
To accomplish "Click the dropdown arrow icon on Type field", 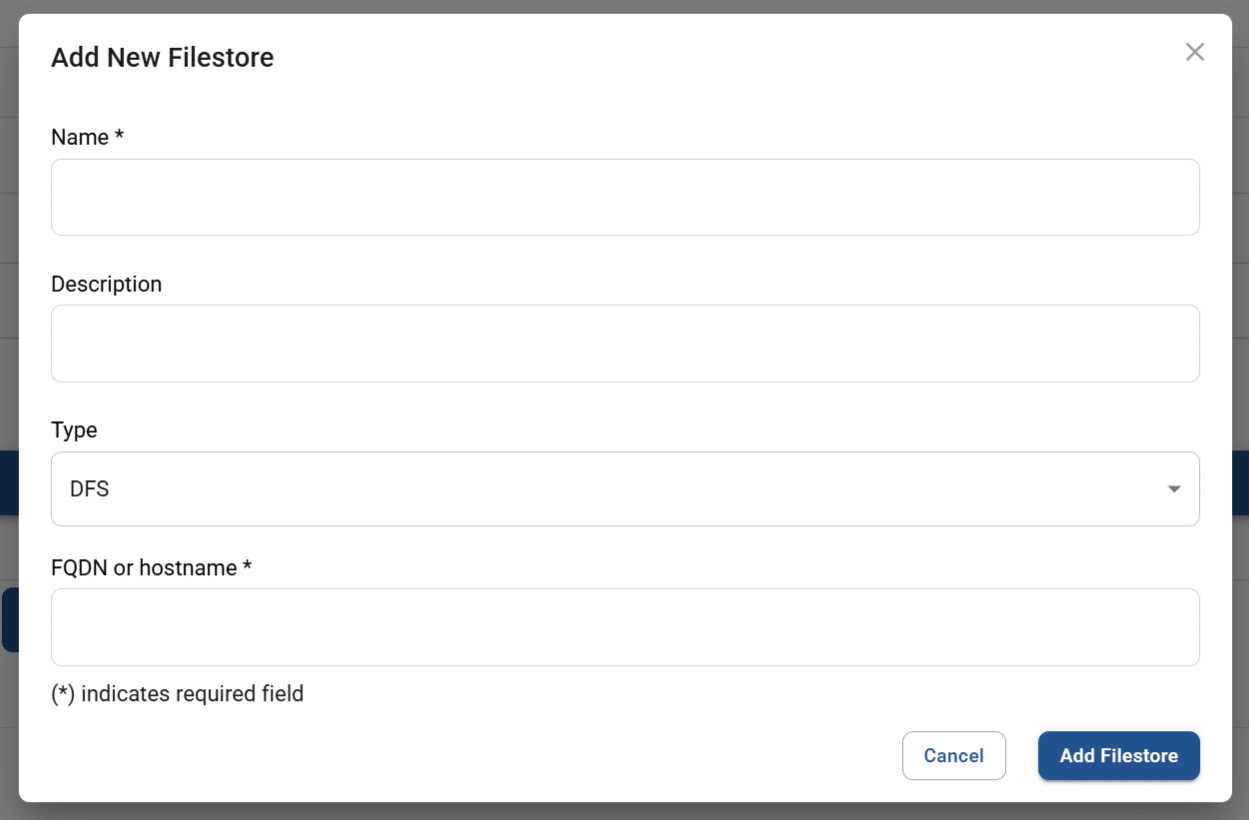I will (1172, 489).
